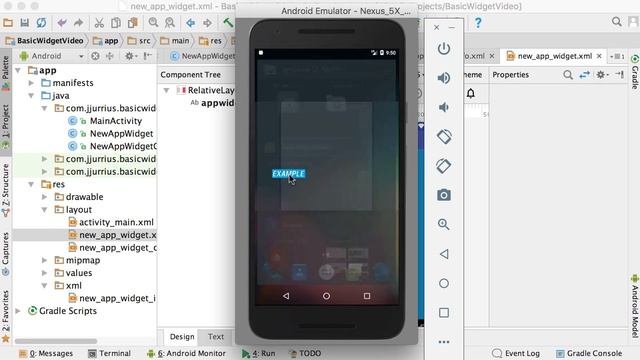This screenshot has height=360, width=640.
Task: Open the Run tool window
Action: pyautogui.click(x=259, y=353)
